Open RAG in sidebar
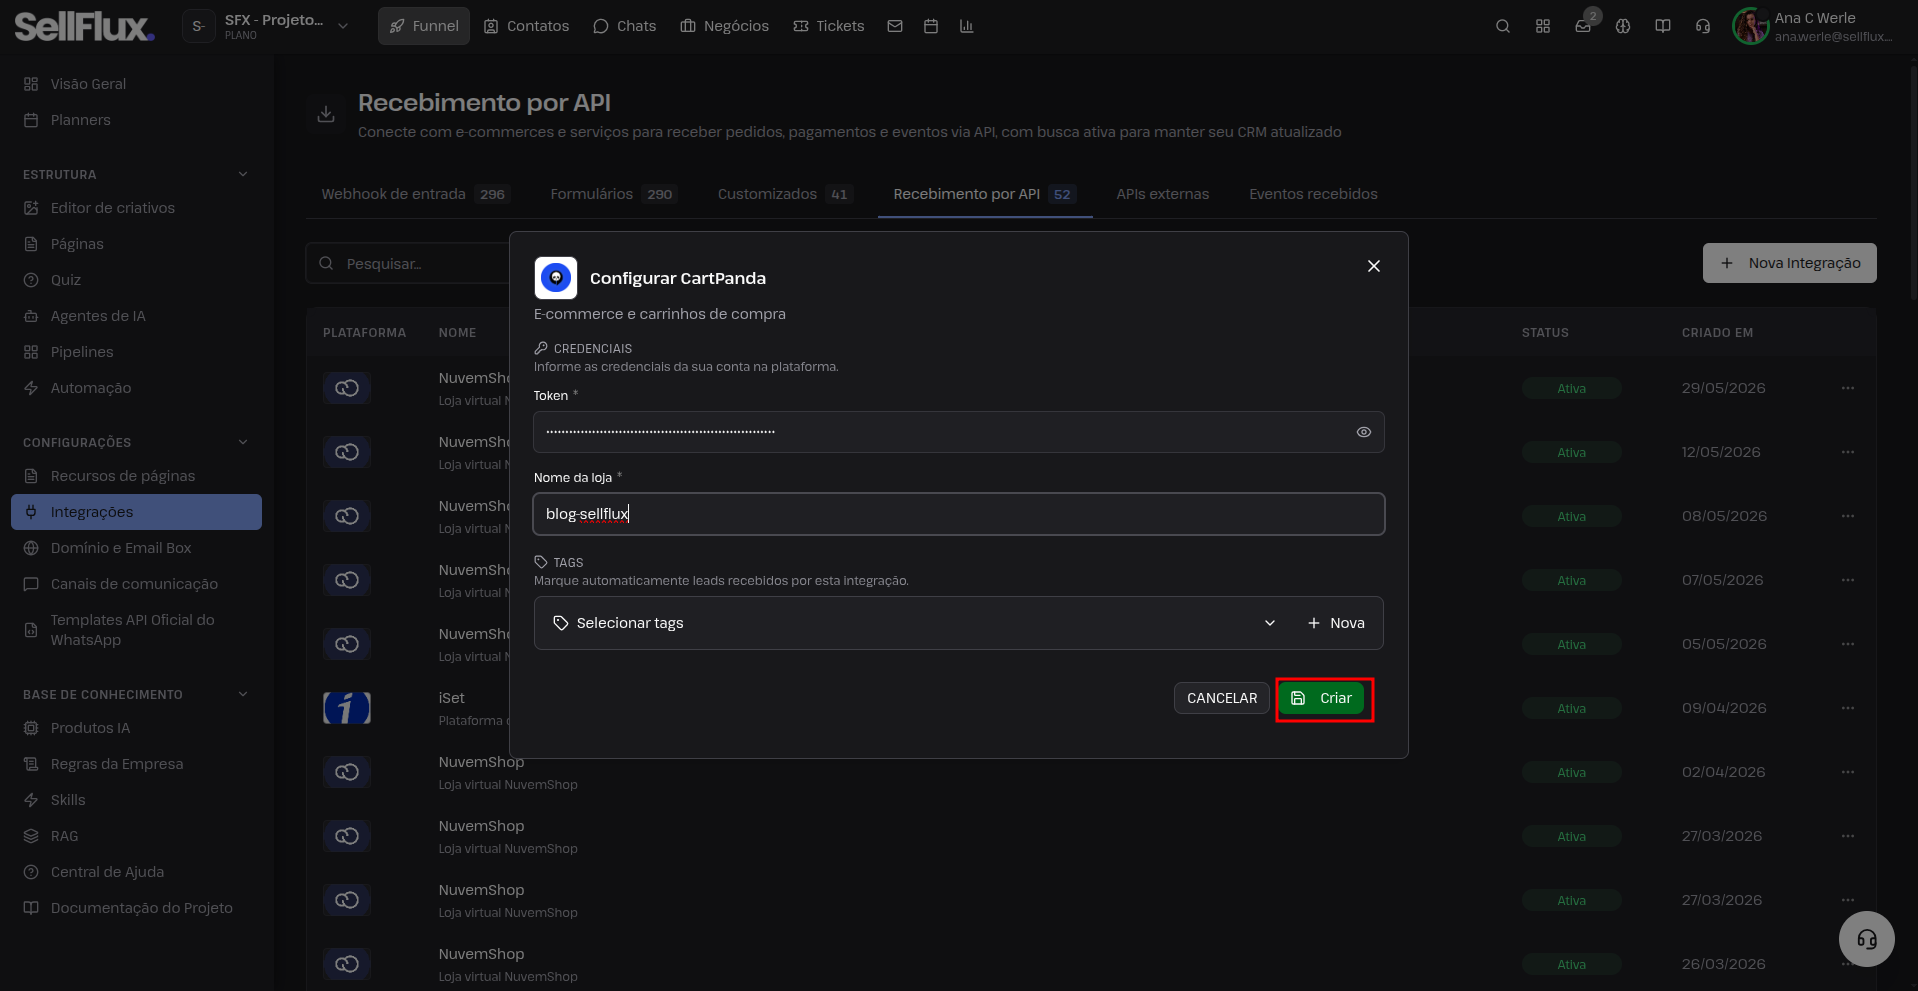Image resolution: width=1918 pixels, height=991 pixels. tap(136, 836)
